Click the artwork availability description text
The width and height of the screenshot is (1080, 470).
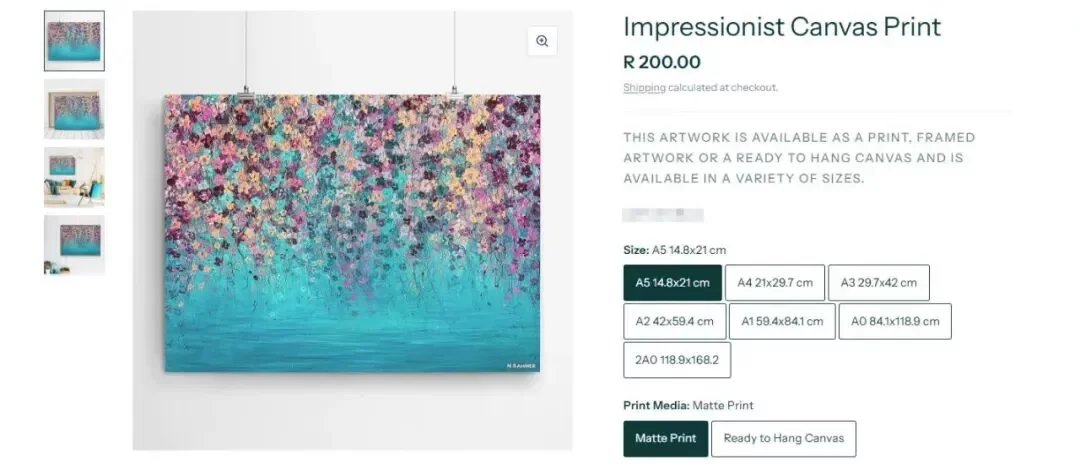[798, 158]
